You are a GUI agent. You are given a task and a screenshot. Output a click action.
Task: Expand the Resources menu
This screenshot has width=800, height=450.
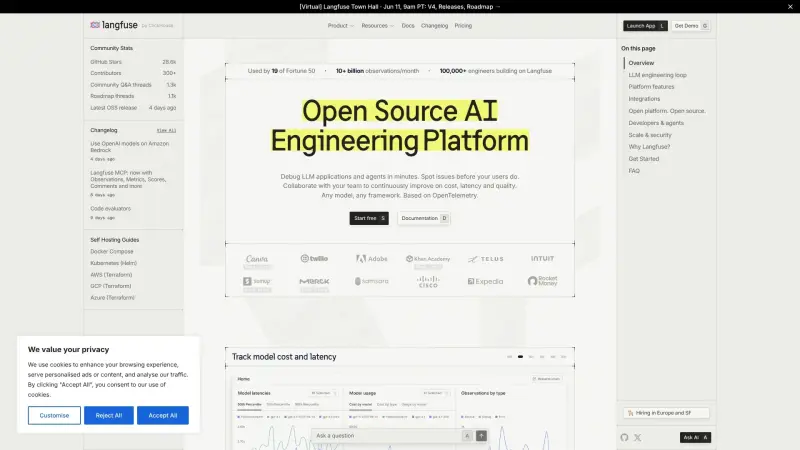(378, 26)
